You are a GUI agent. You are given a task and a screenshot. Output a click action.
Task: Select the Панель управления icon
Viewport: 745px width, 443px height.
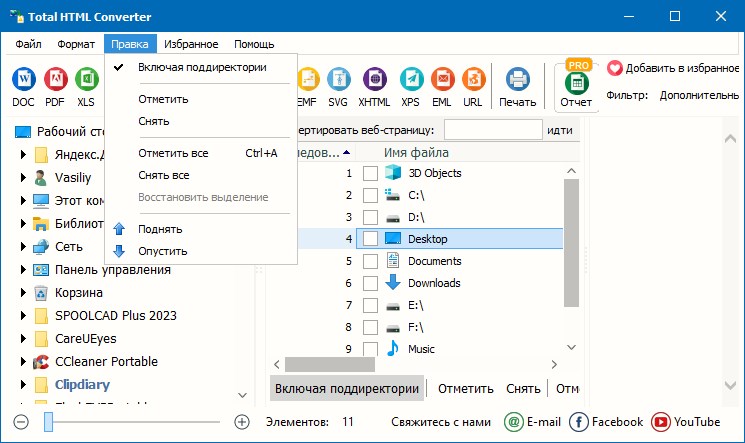[x=41, y=270]
